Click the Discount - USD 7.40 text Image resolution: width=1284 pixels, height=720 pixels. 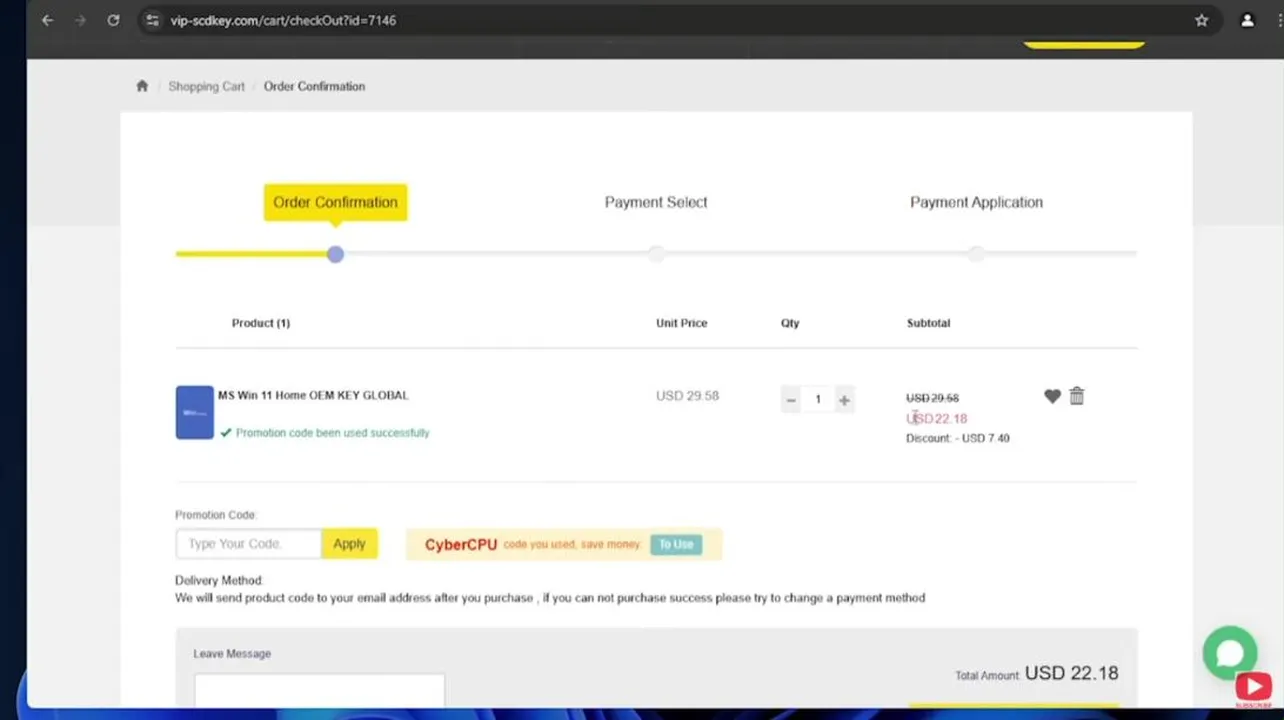[958, 438]
